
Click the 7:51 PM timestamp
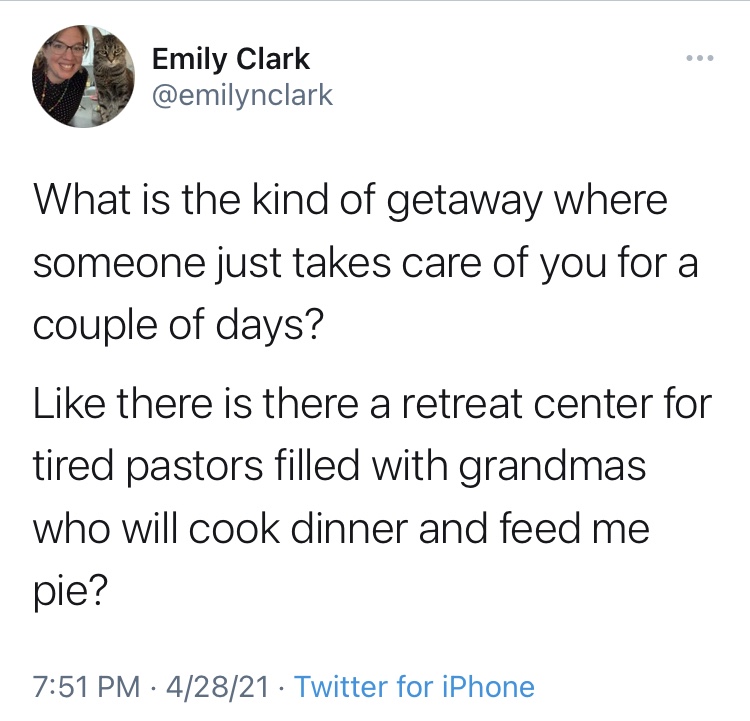pyautogui.click(x=85, y=687)
